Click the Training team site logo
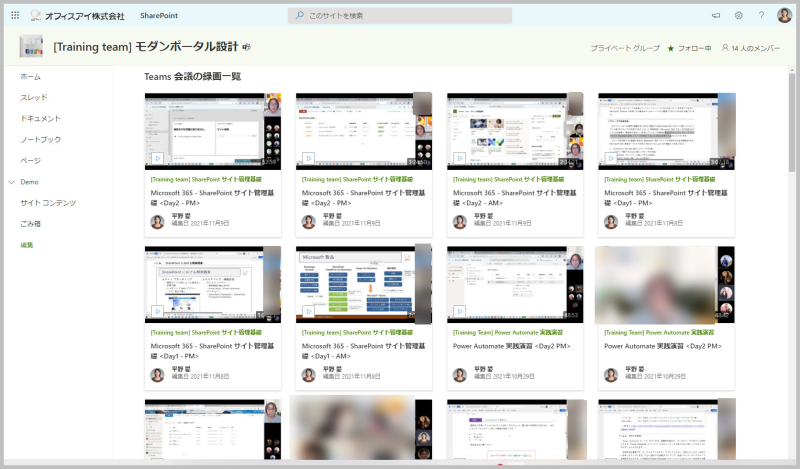Viewport: 800px width, 469px height. coord(31,46)
